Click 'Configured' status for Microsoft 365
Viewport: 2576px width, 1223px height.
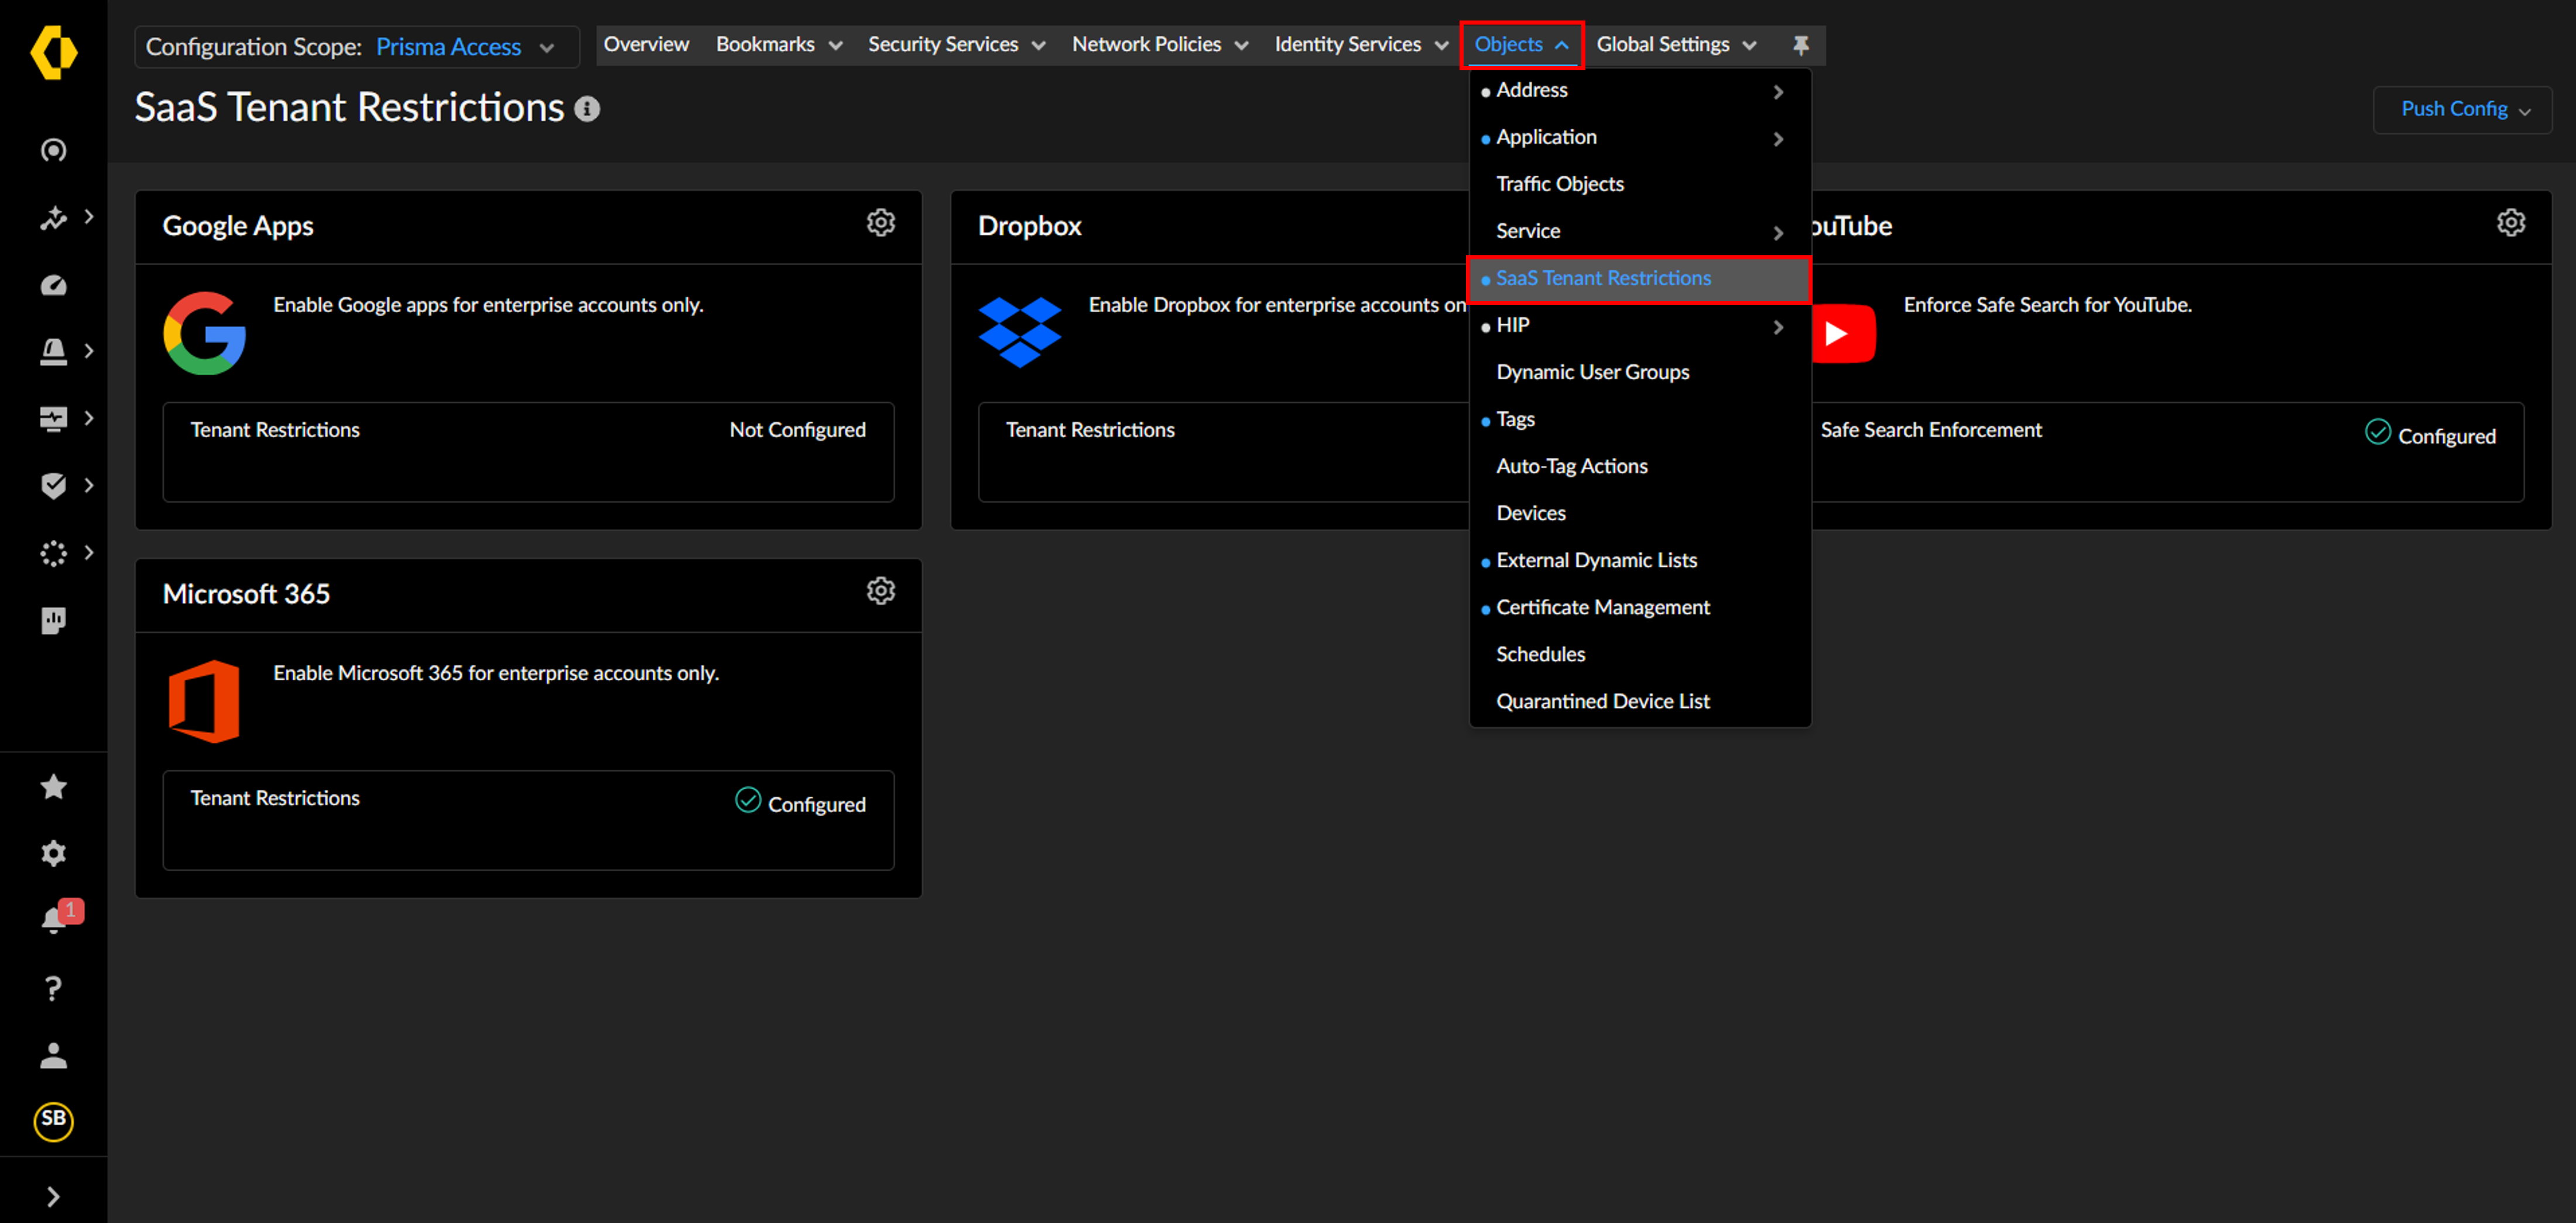pos(801,803)
